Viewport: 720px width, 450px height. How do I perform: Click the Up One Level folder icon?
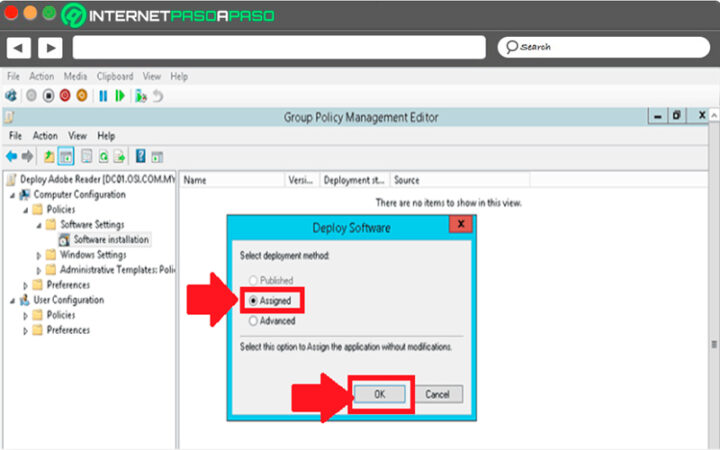click(x=48, y=156)
